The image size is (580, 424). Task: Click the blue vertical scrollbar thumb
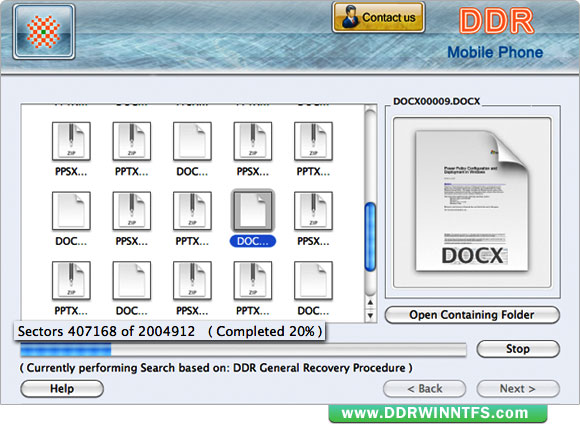pyautogui.click(x=370, y=237)
